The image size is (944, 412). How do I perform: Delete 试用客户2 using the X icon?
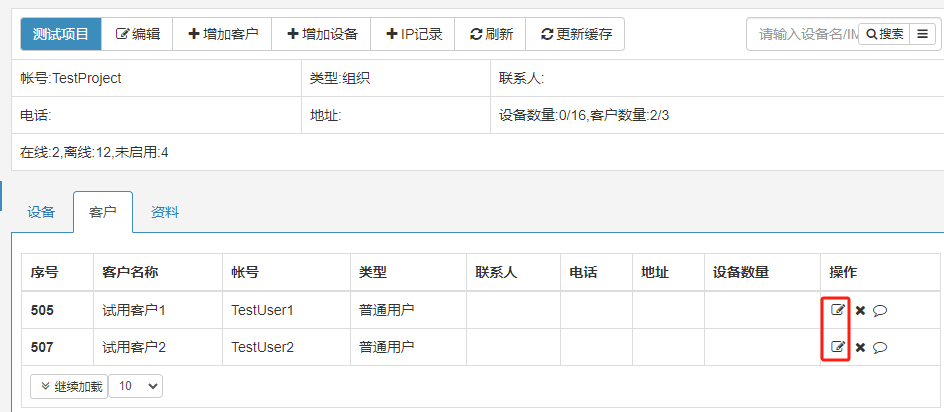click(x=860, y=347)
